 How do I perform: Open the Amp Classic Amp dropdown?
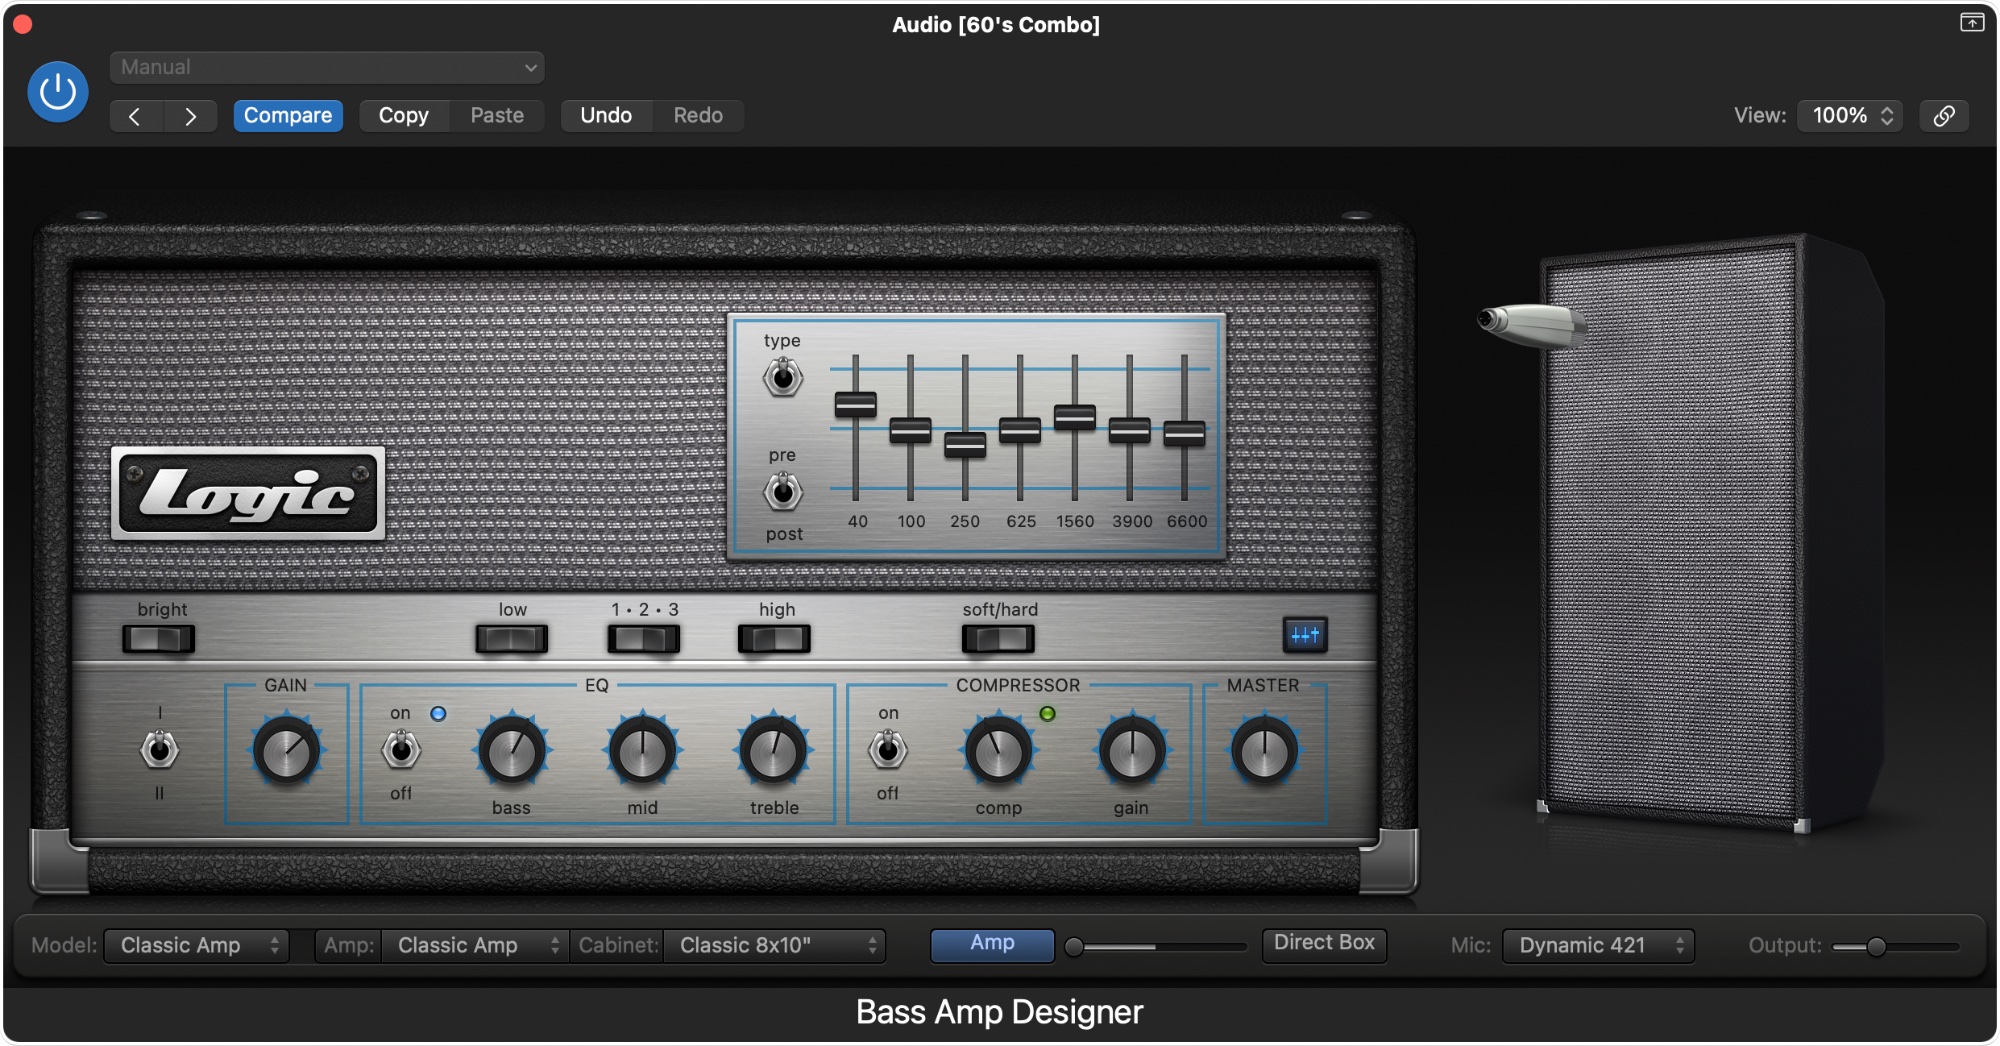coord(474,945)
